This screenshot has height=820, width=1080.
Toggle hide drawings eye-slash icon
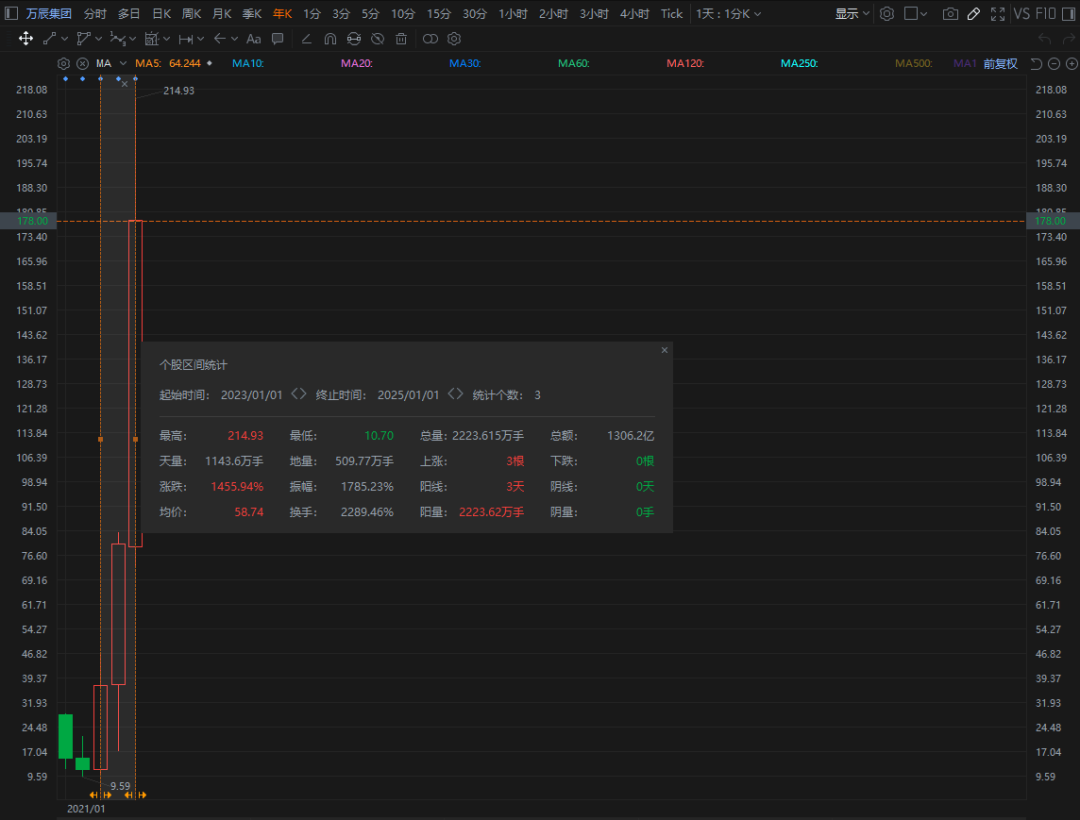coord(377,38)
